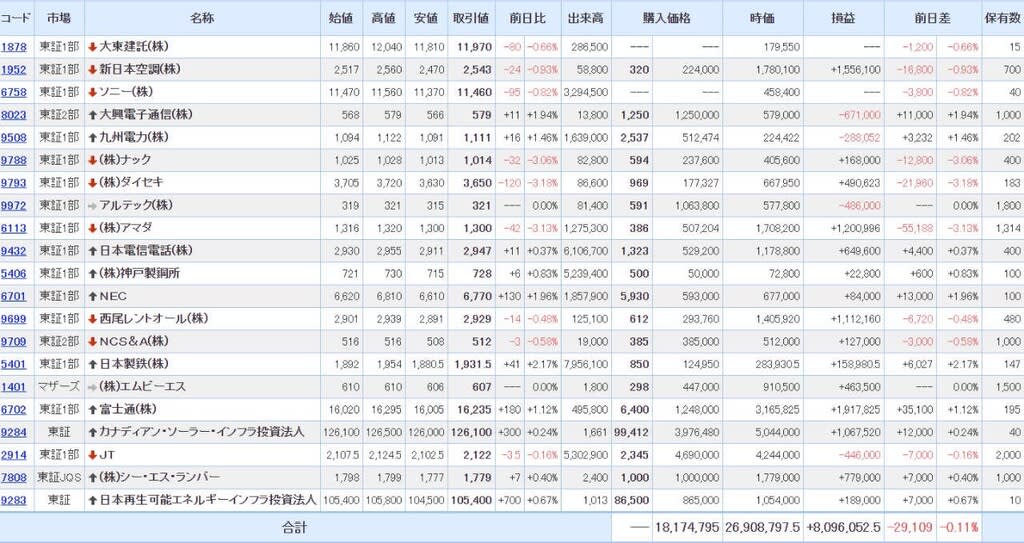1024x543 pixels.
Task: Open stock code link 1878
Action: coord(13,47)
